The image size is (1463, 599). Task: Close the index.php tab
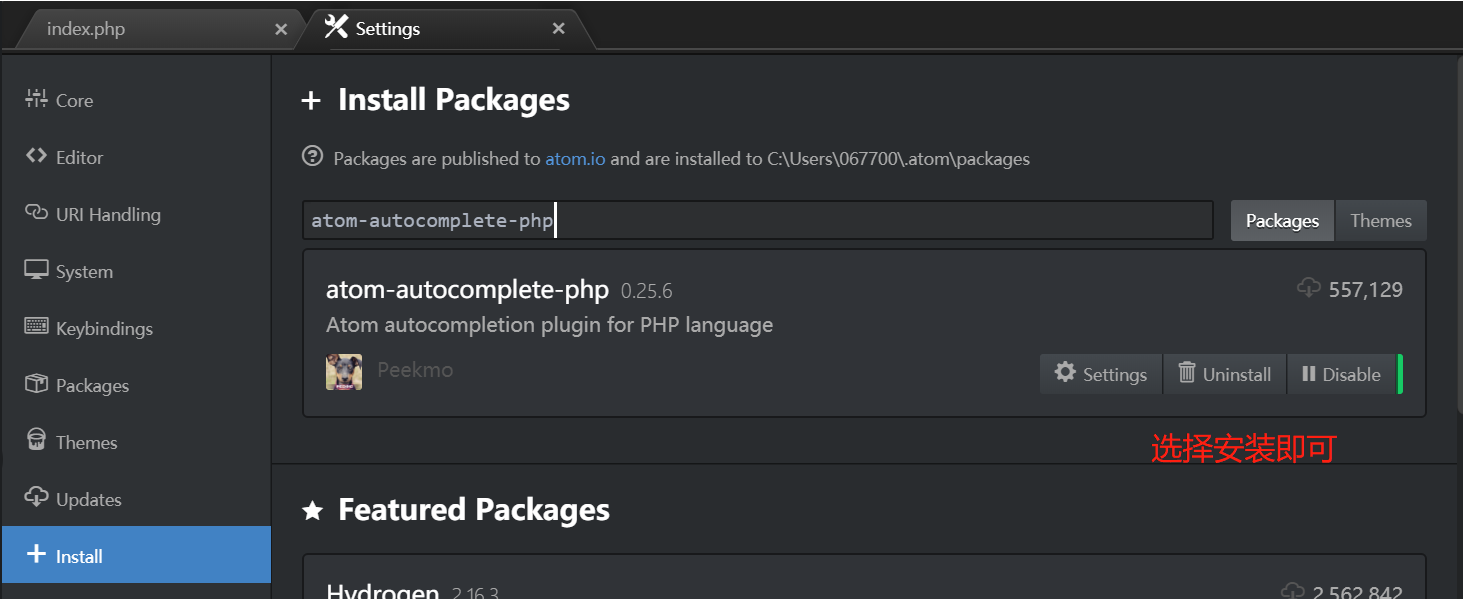tap(281, 30)
